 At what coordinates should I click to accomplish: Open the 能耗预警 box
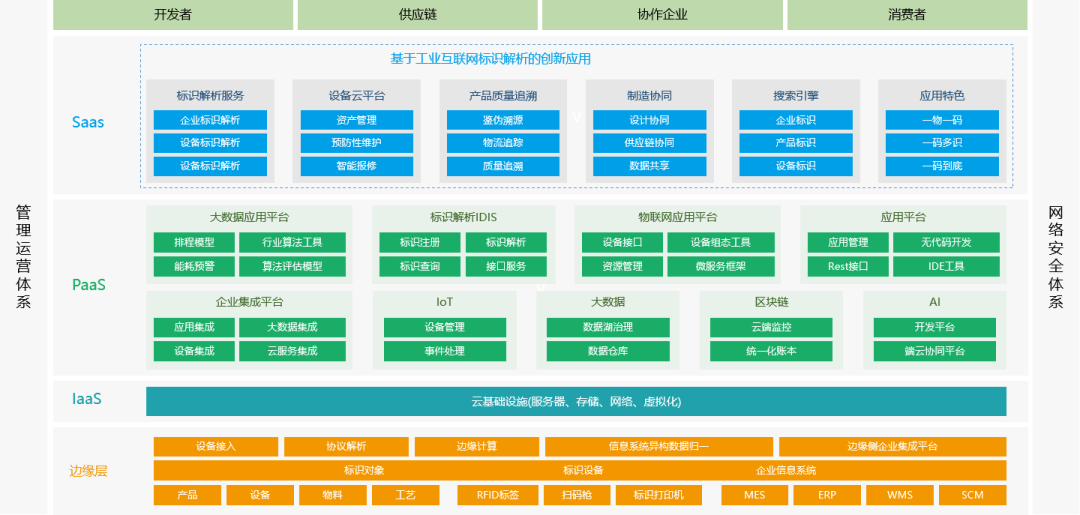tap(194, 266)
